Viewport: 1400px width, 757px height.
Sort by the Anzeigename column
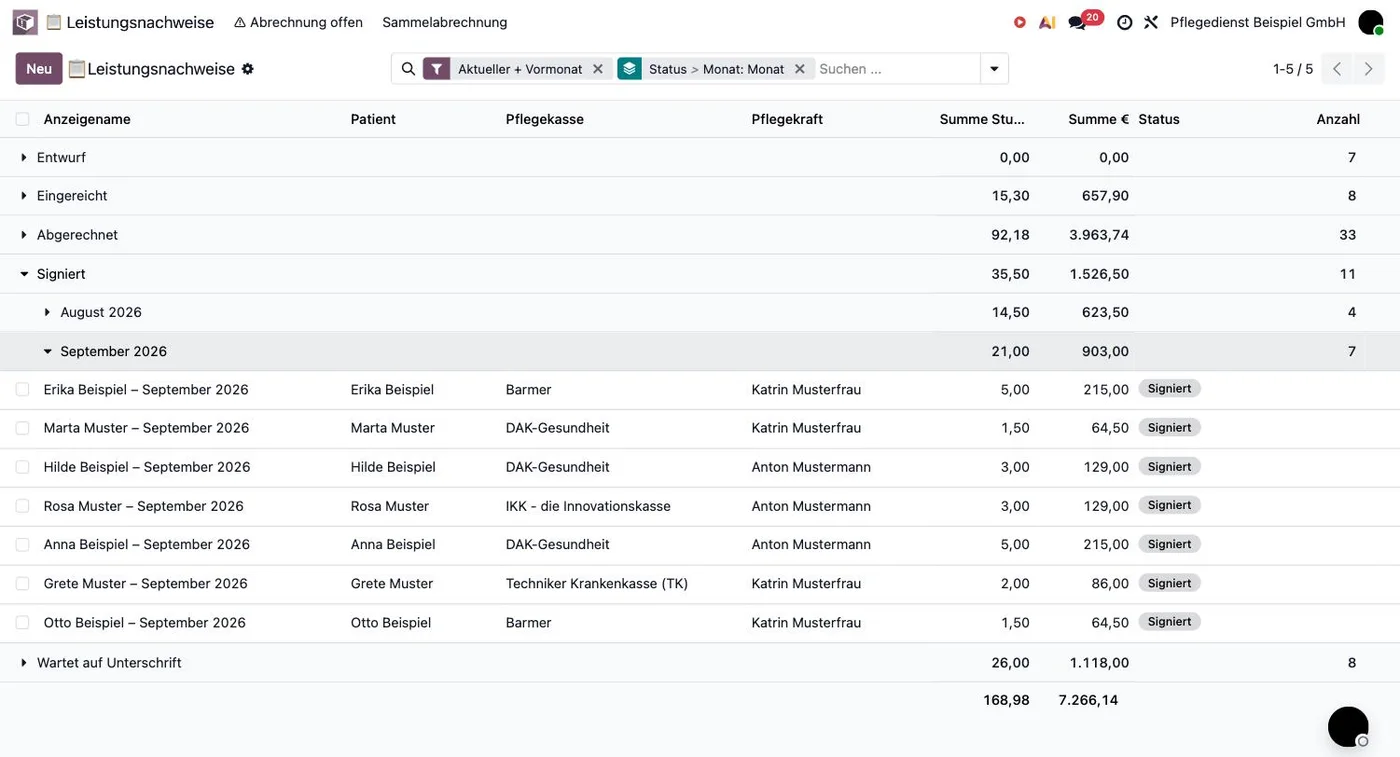pos(87,119)
